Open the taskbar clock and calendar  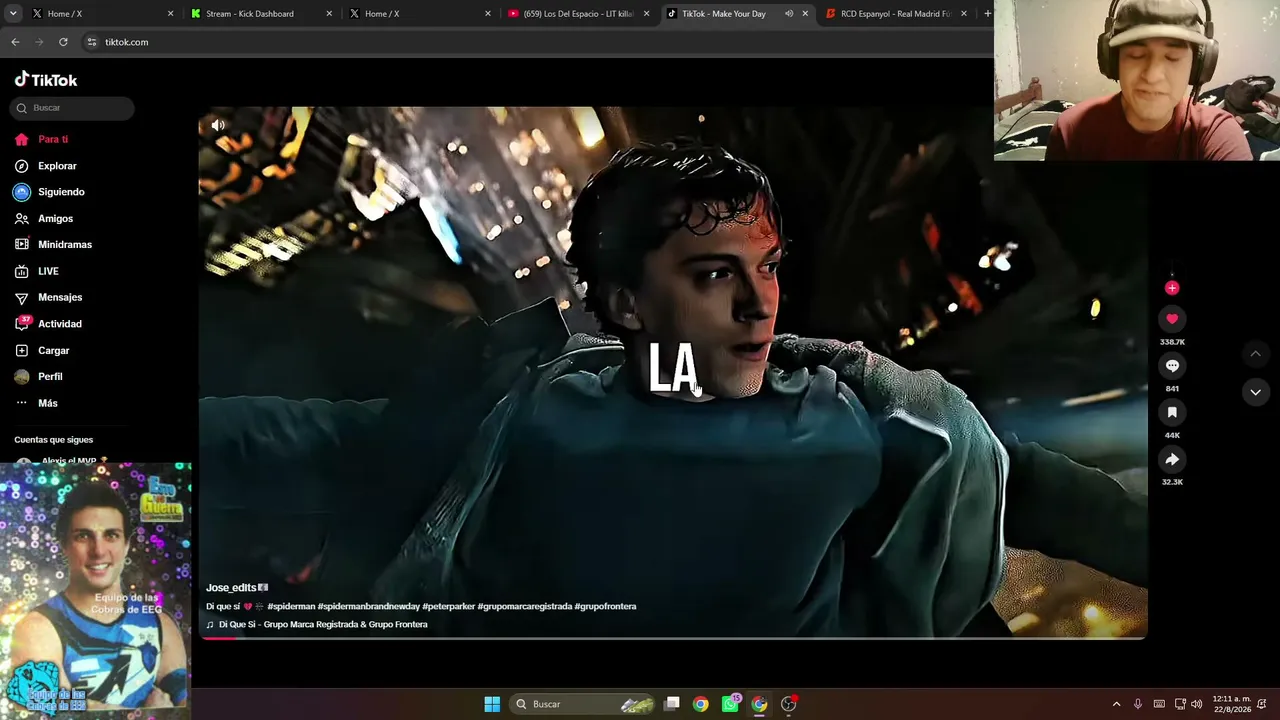tap(1231, 704)
